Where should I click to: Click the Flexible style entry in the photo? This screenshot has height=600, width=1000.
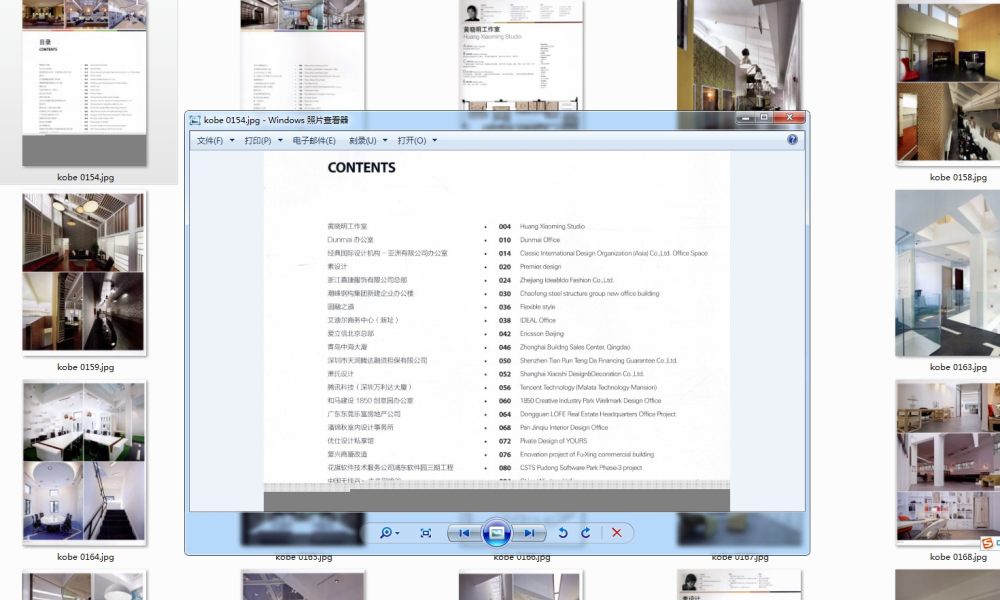point(538,307)
